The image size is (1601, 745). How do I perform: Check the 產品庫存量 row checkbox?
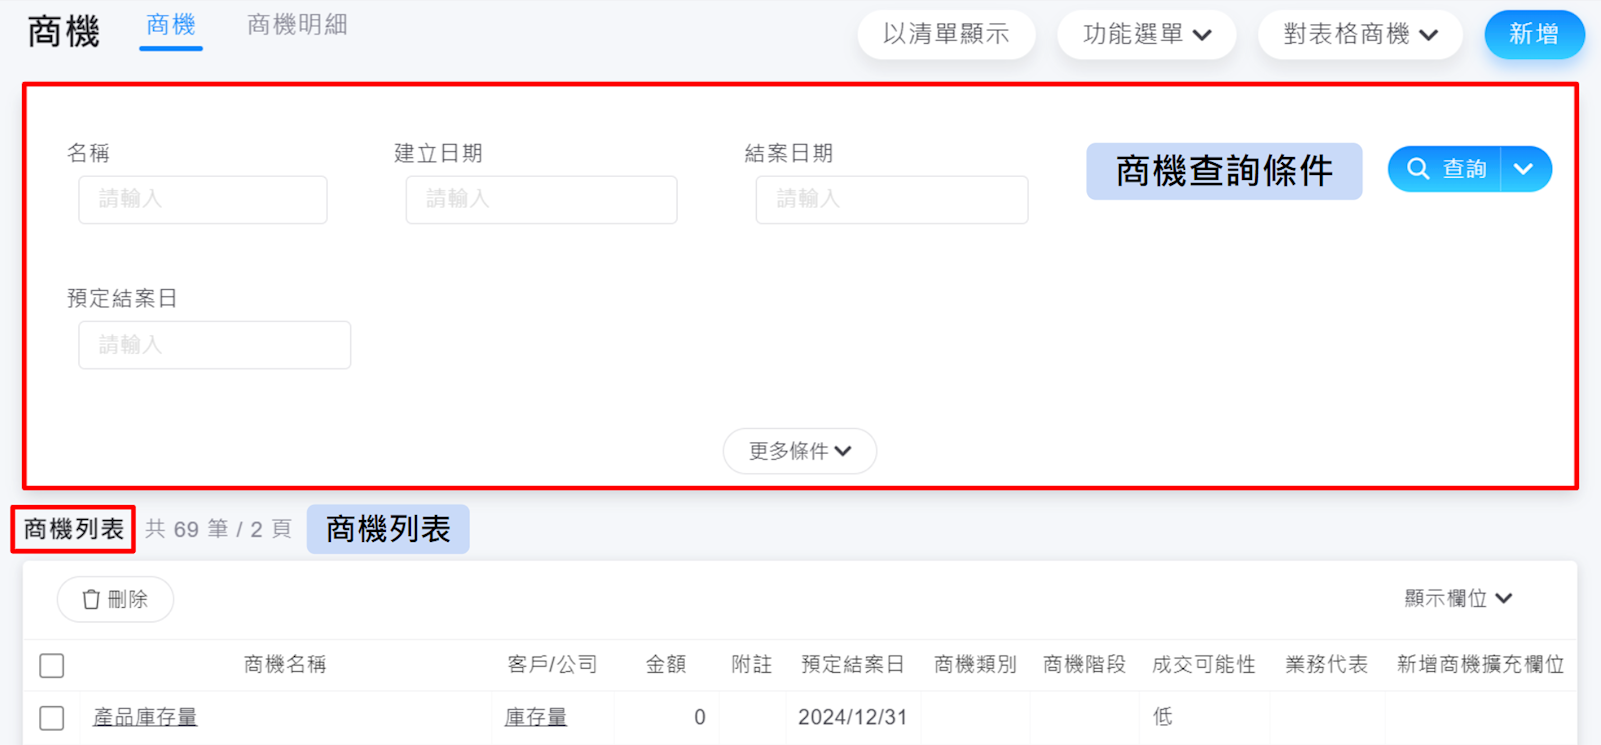click(x=52, y=718)
